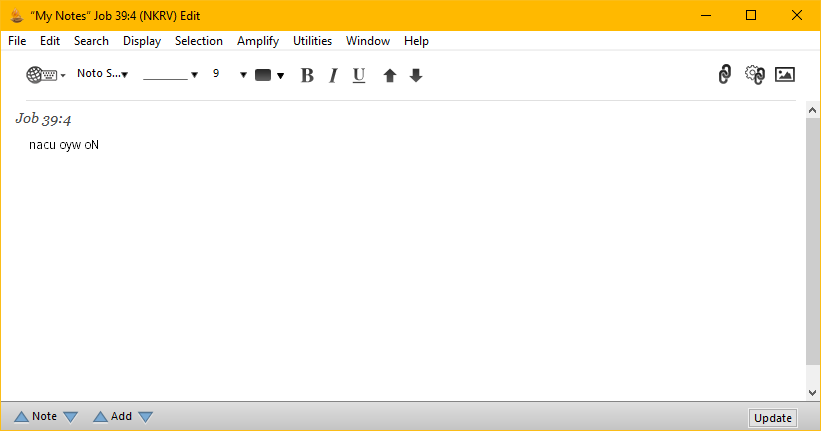Insert an image with picture icon

click(x=785, y=74)
